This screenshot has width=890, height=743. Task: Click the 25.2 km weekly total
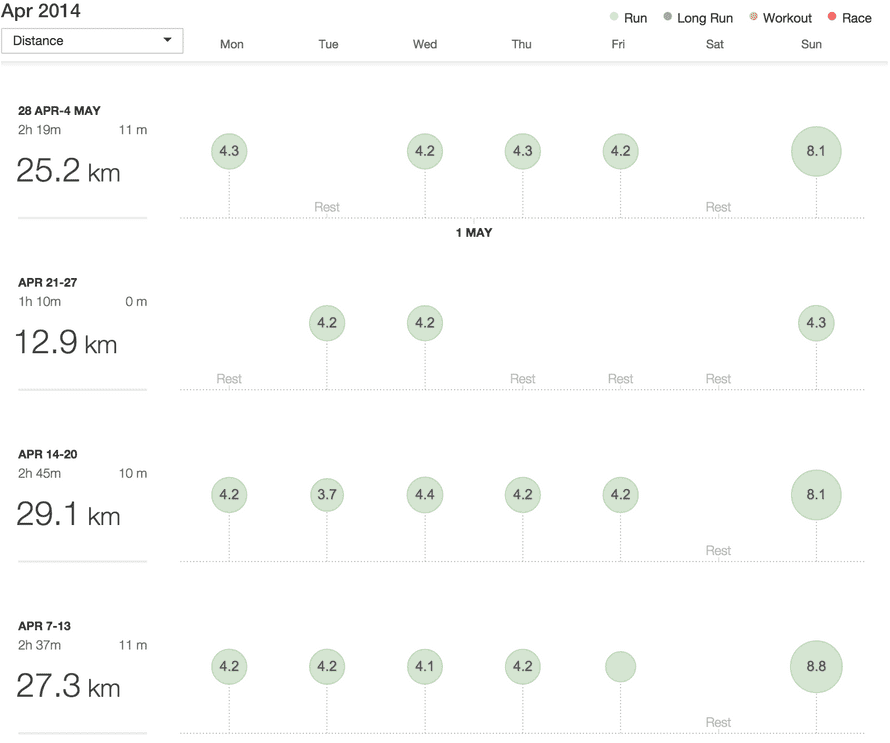coord(67,170)
